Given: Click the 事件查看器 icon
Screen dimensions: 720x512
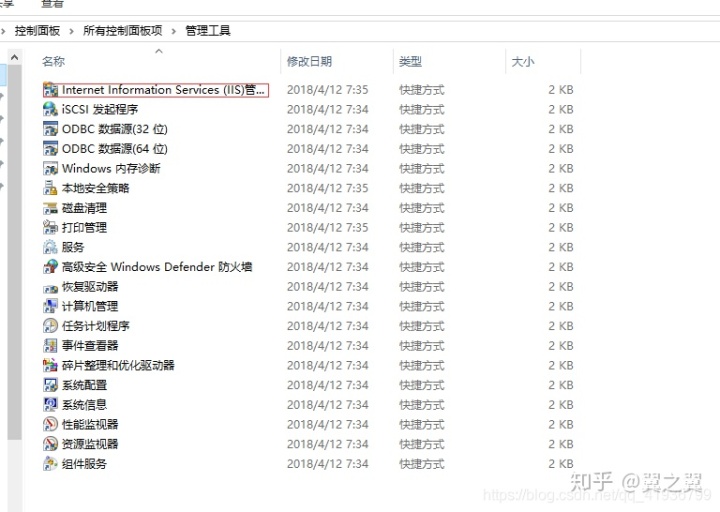Looking at the screenshot, I should [x=51, y=346].
